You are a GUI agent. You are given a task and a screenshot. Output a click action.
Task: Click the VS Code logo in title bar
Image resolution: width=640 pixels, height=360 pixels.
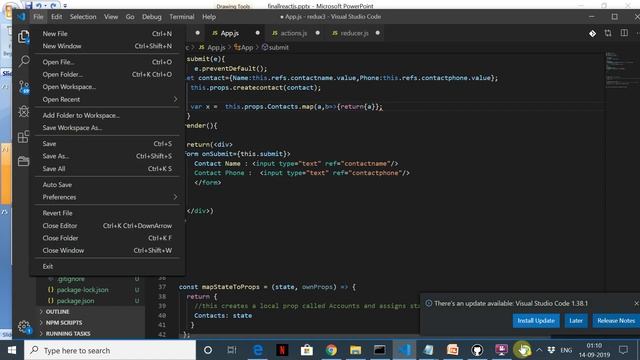21,17
